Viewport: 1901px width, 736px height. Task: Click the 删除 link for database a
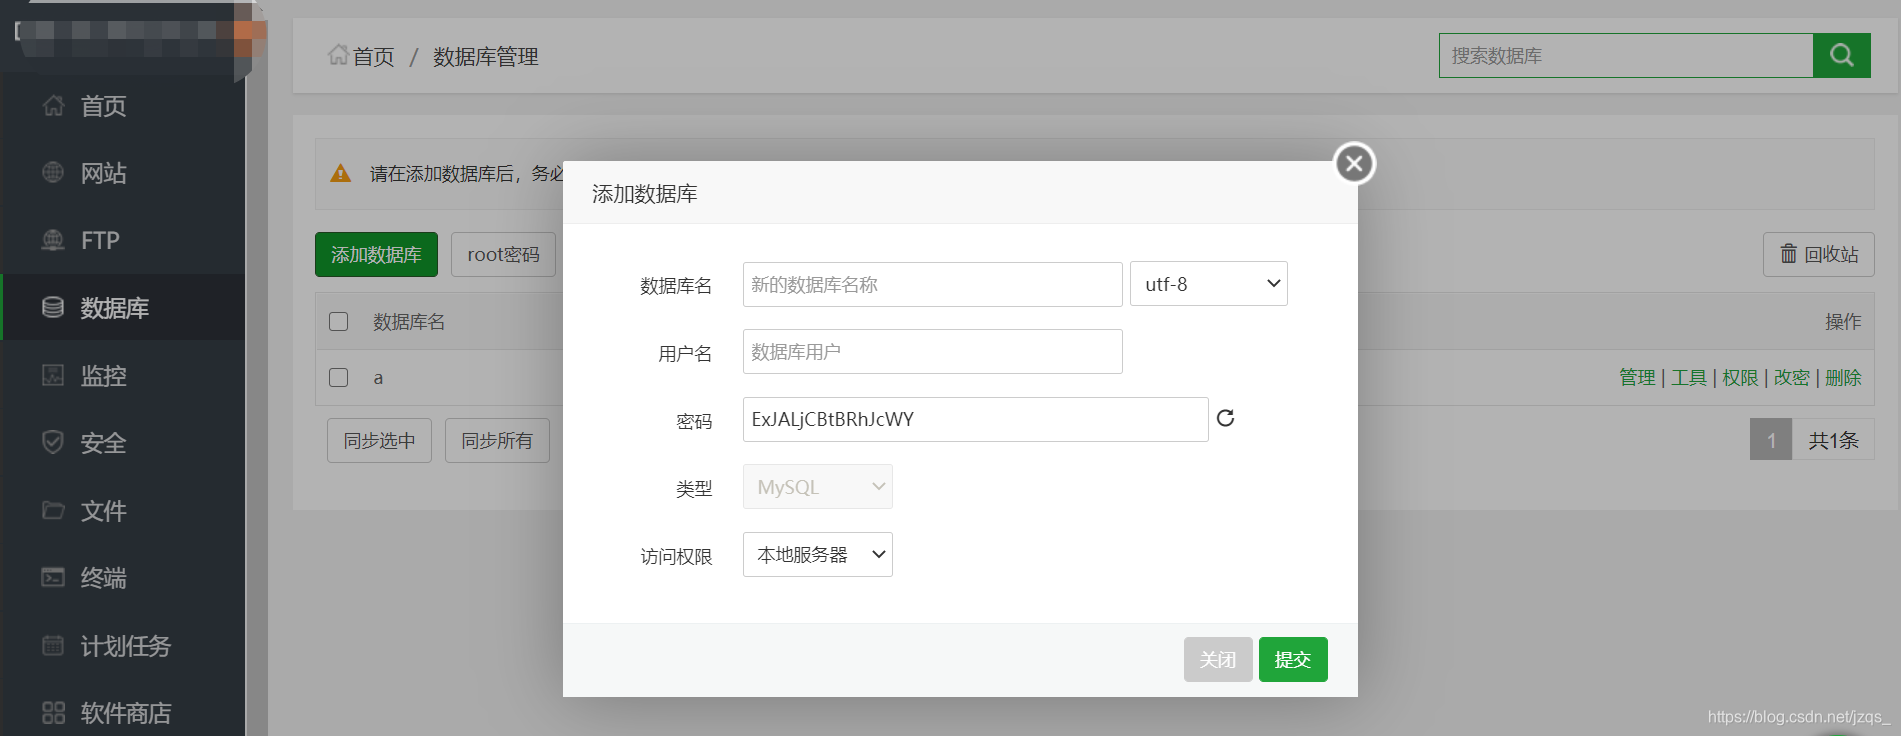[x=1843, y=377]
